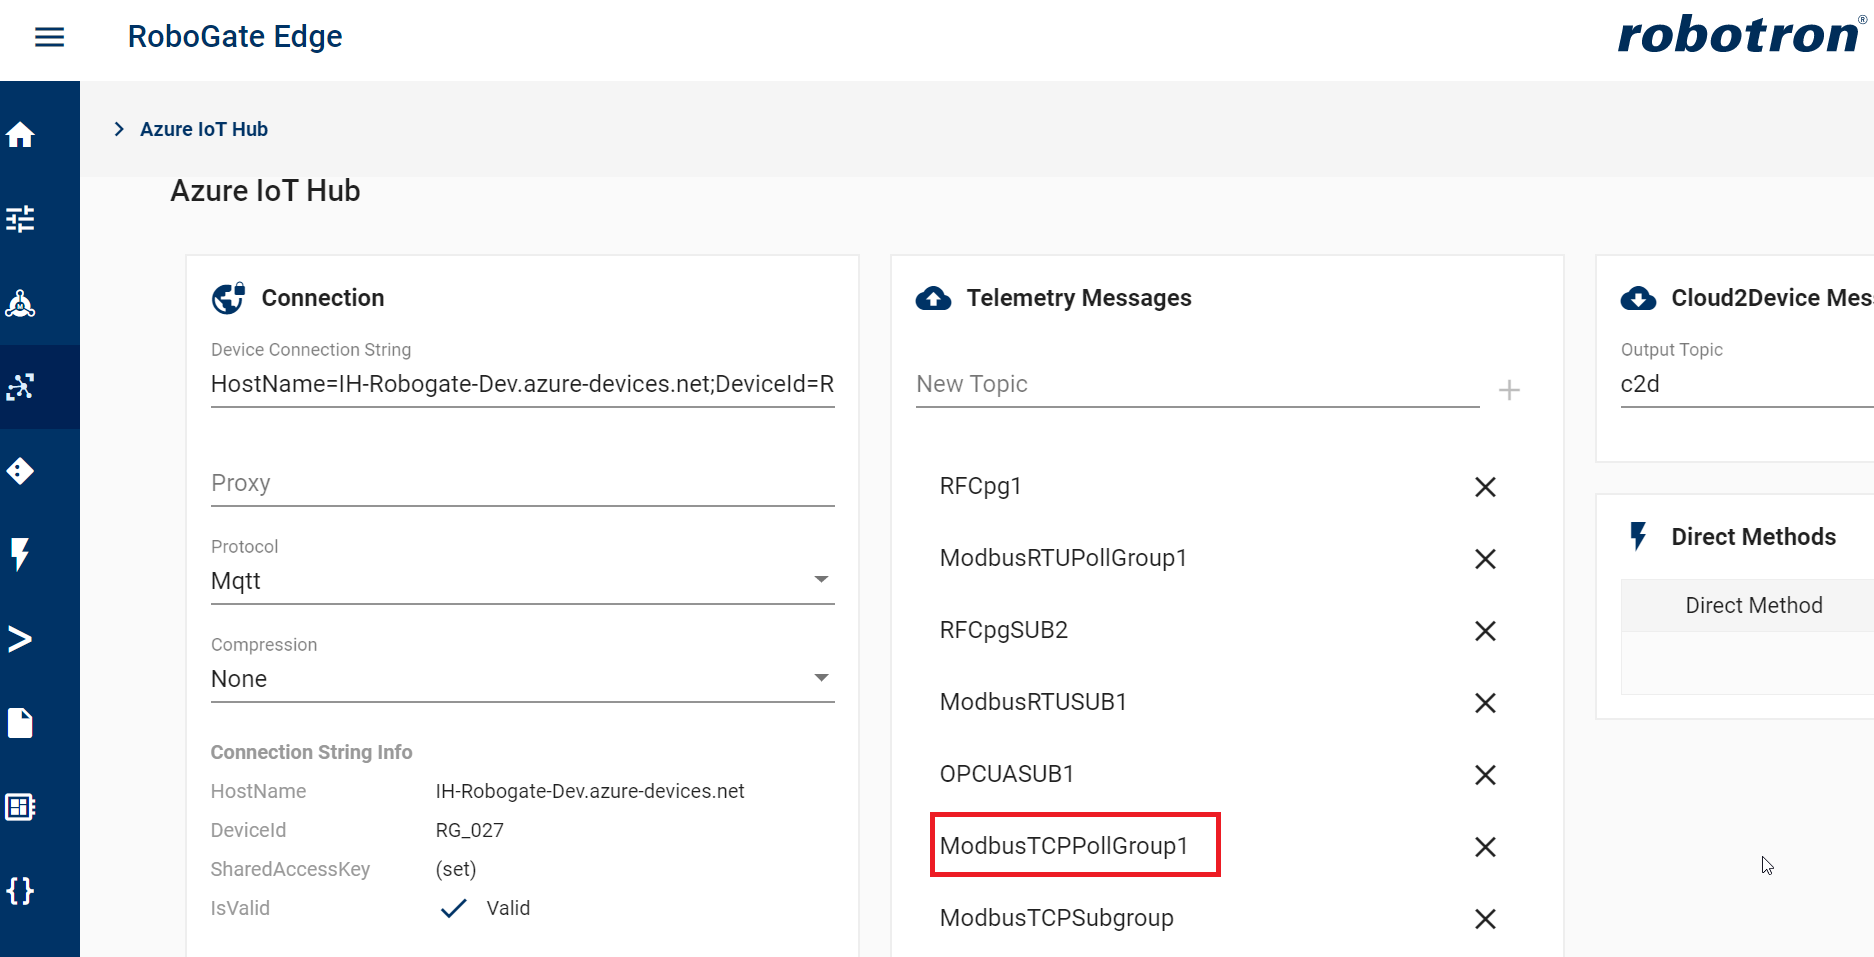Open the lightning bolt sidebar icon
The width and height of the screenshot is (1874, 957).
click(20, 554)
